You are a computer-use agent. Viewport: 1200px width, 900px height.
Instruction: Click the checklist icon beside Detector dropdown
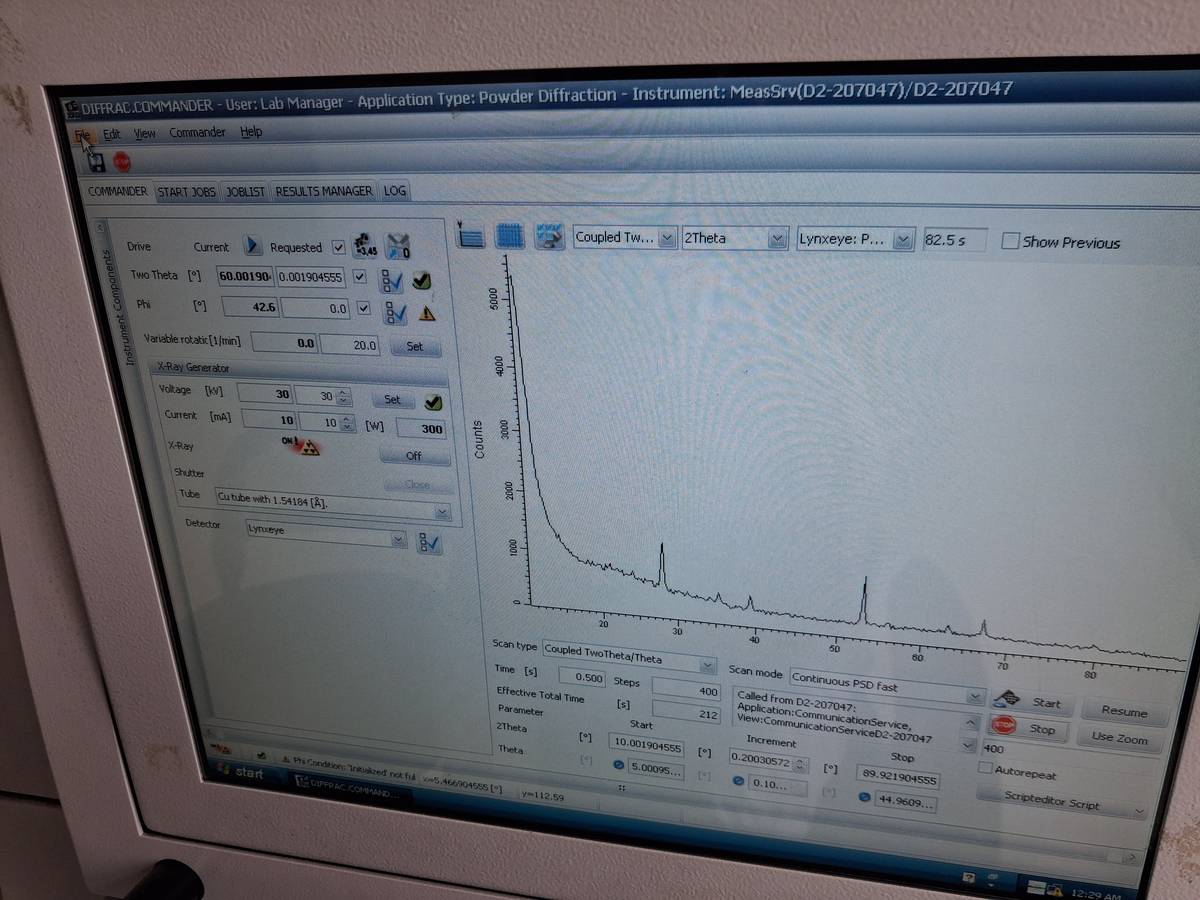430,543
